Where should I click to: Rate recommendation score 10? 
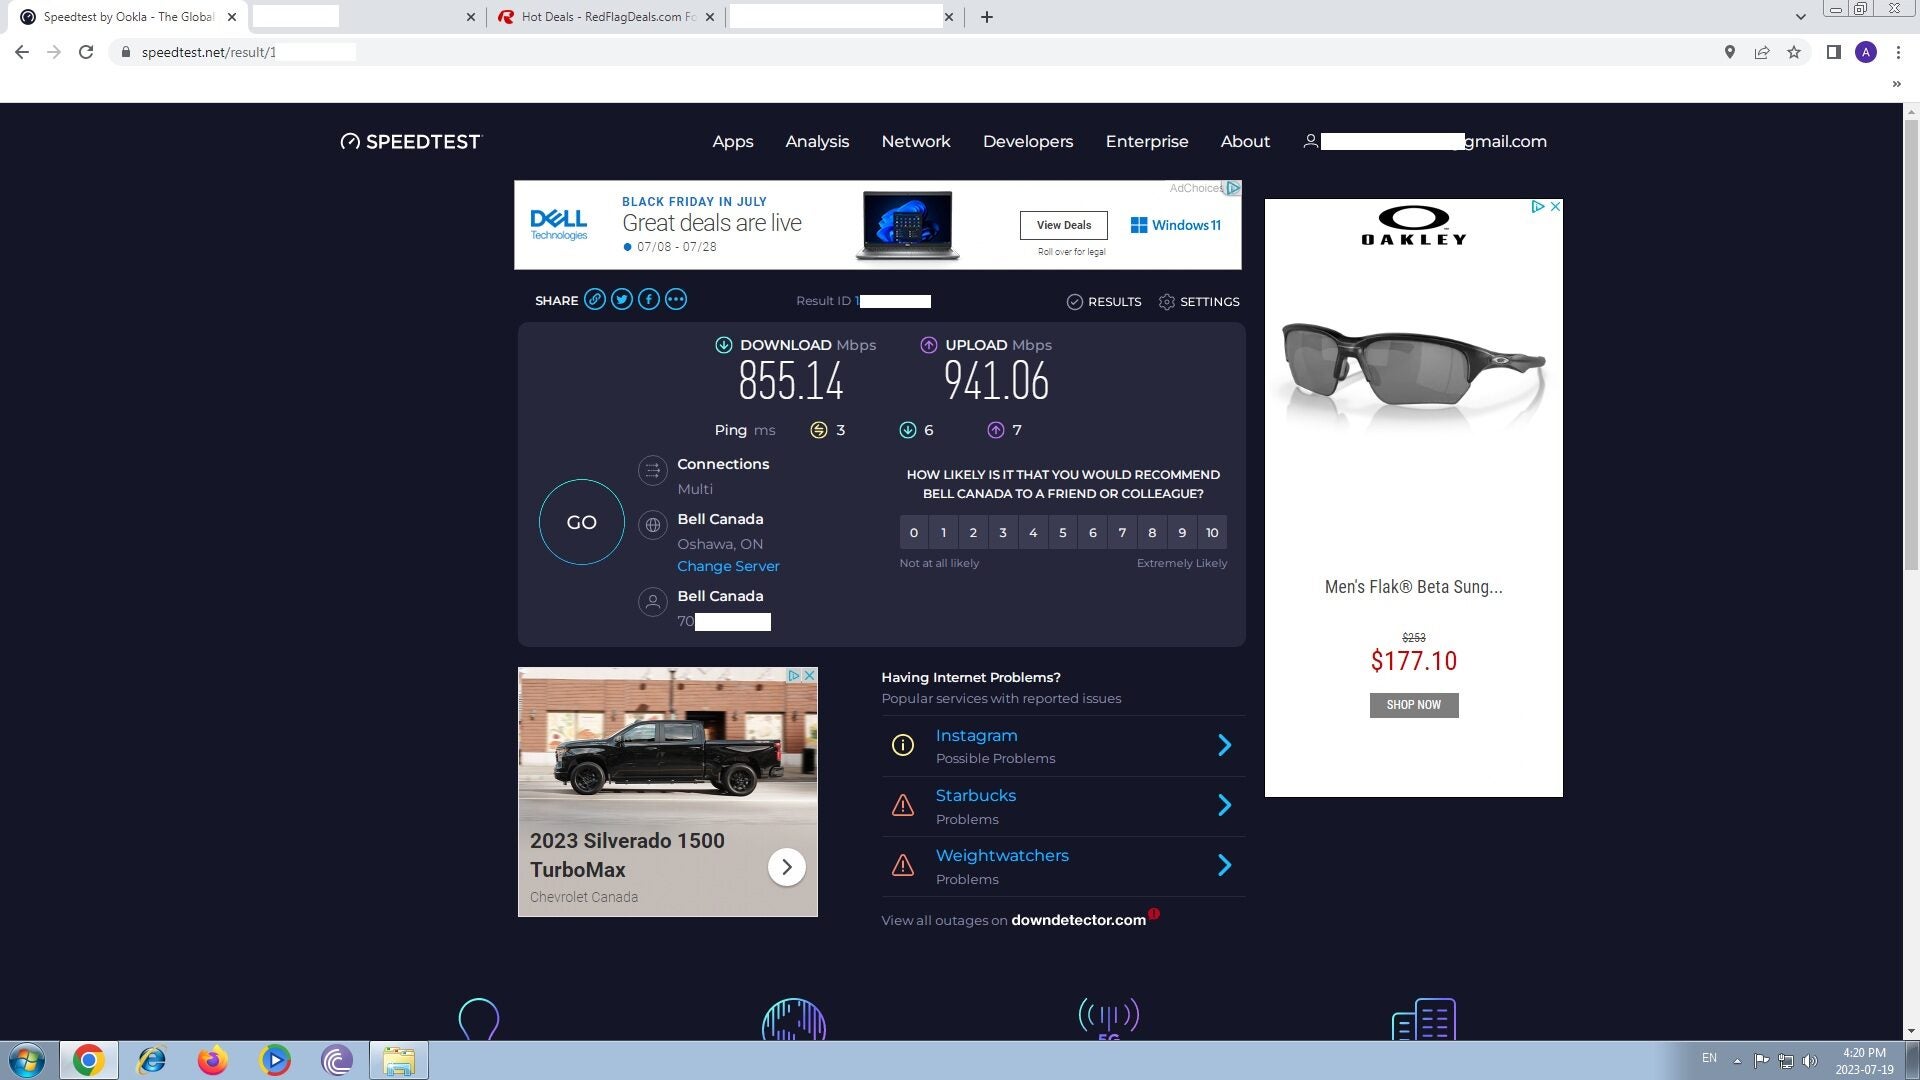[1212, 533]
